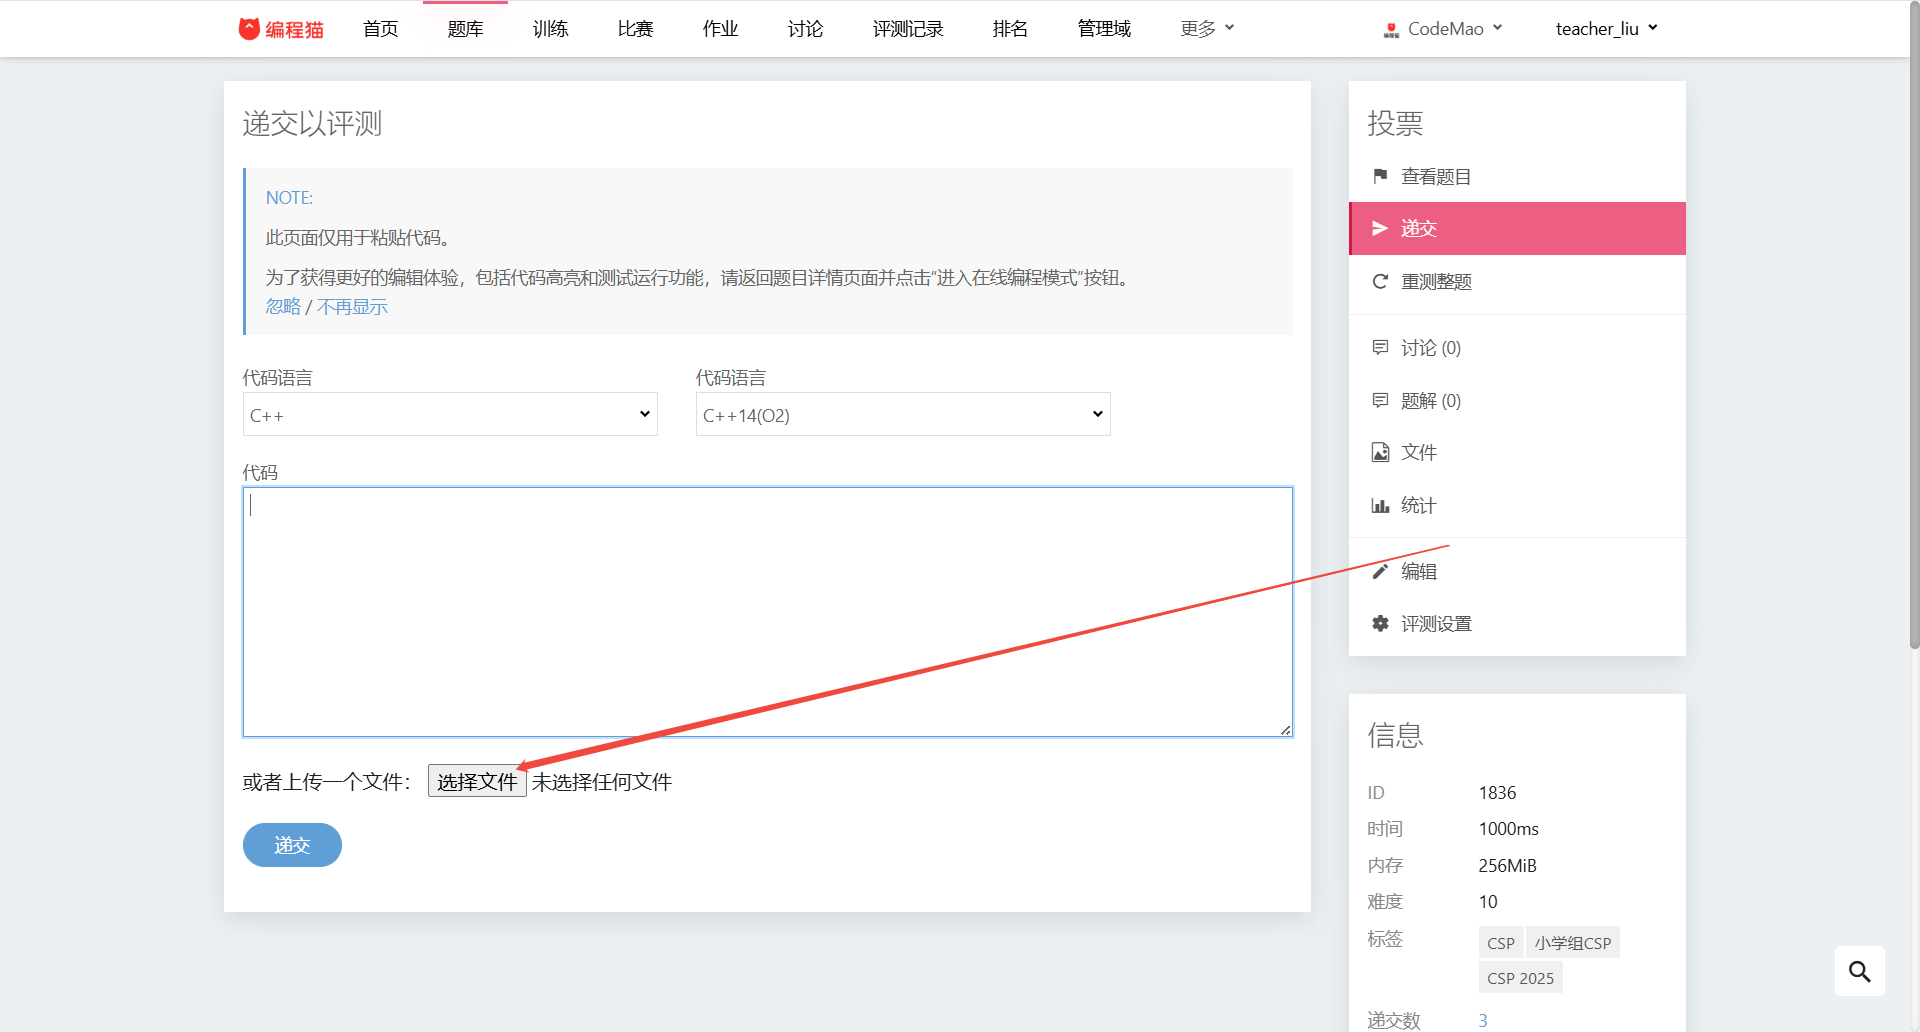Focus the 代码 text area
This screenshot has height=1032, width=1920.
[x=767, y=611]
